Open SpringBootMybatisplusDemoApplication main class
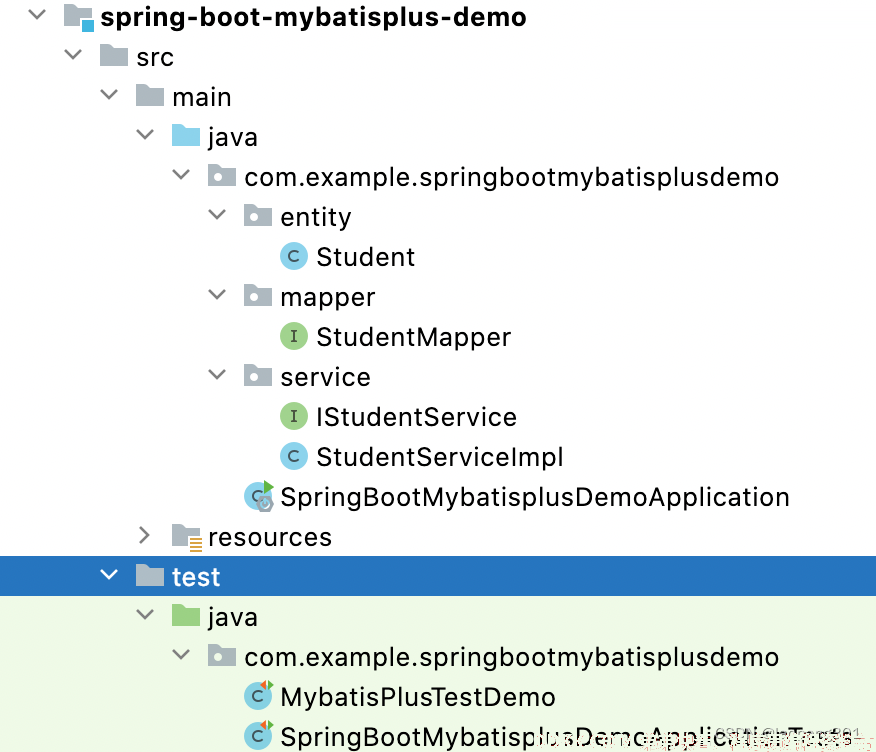The image size is (876, 752). pos(535,498)
